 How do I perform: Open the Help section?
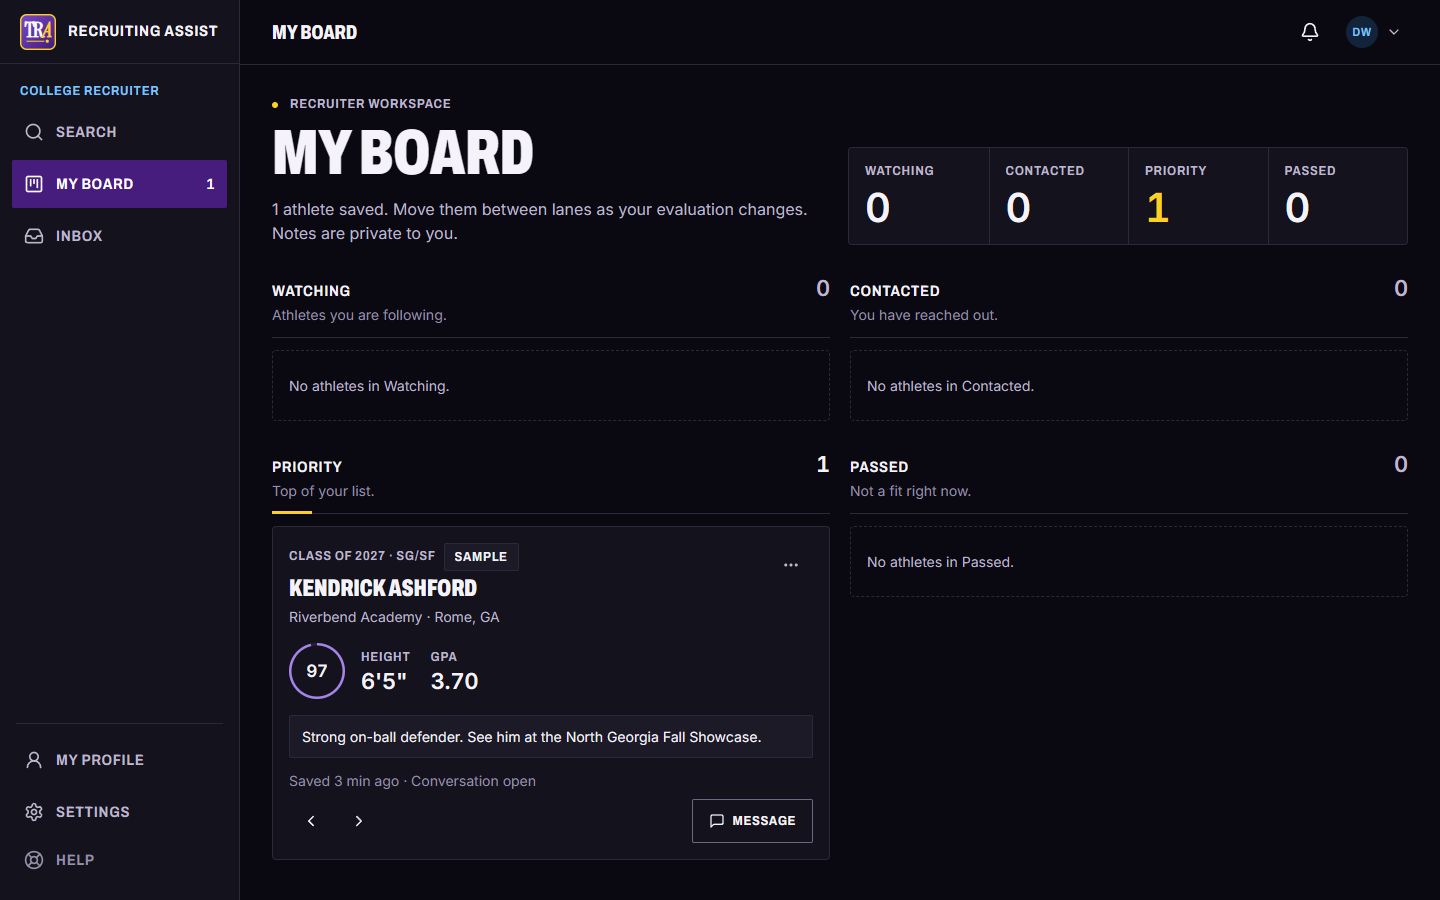(x=119, y=860)
